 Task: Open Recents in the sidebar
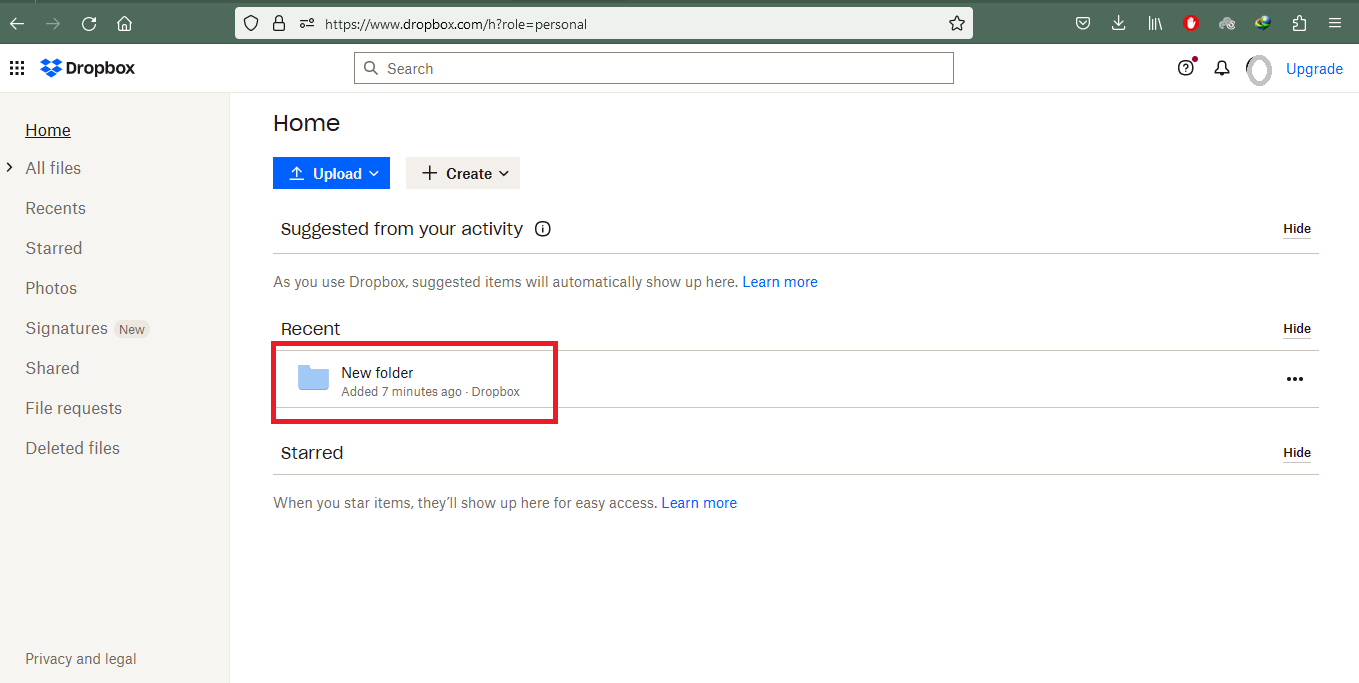coord(55,208)
